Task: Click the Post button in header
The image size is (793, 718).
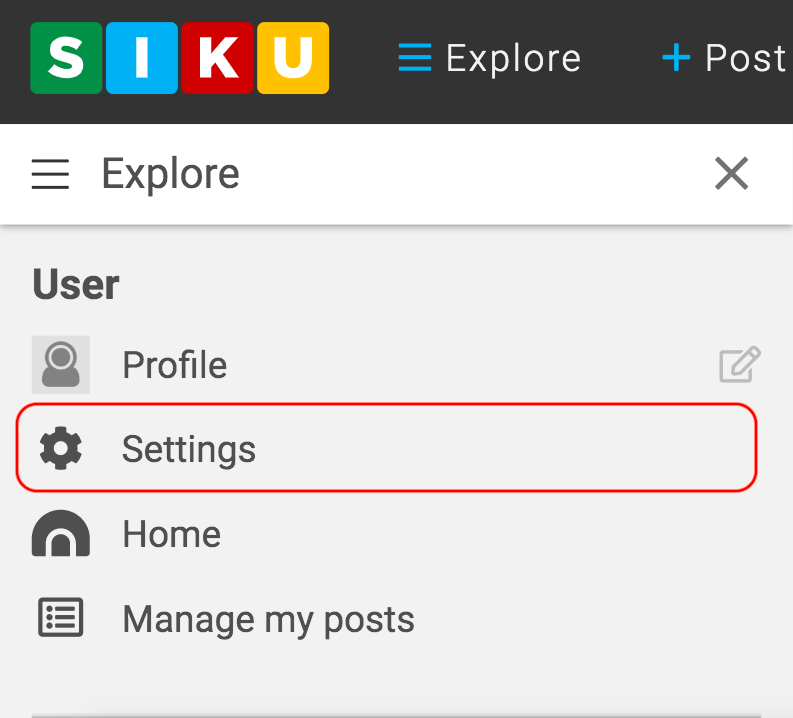Action: coord(725,58)
